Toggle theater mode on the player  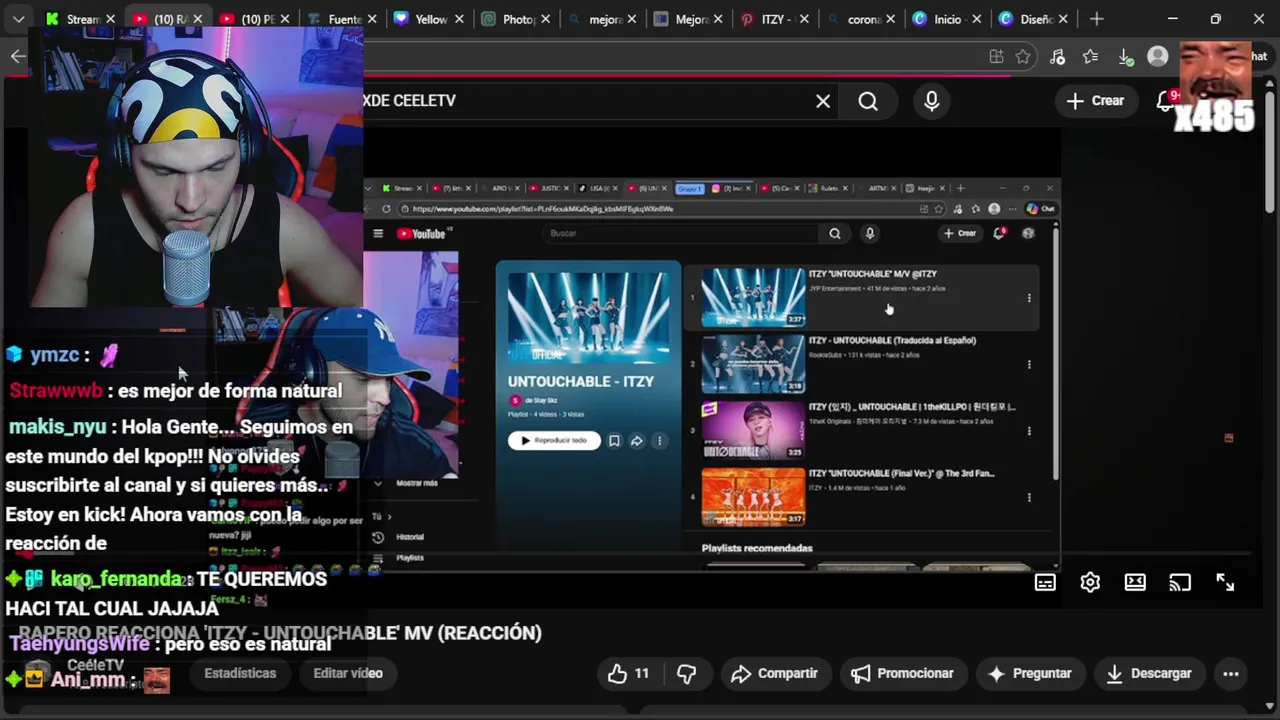(x=1135, y=583)
